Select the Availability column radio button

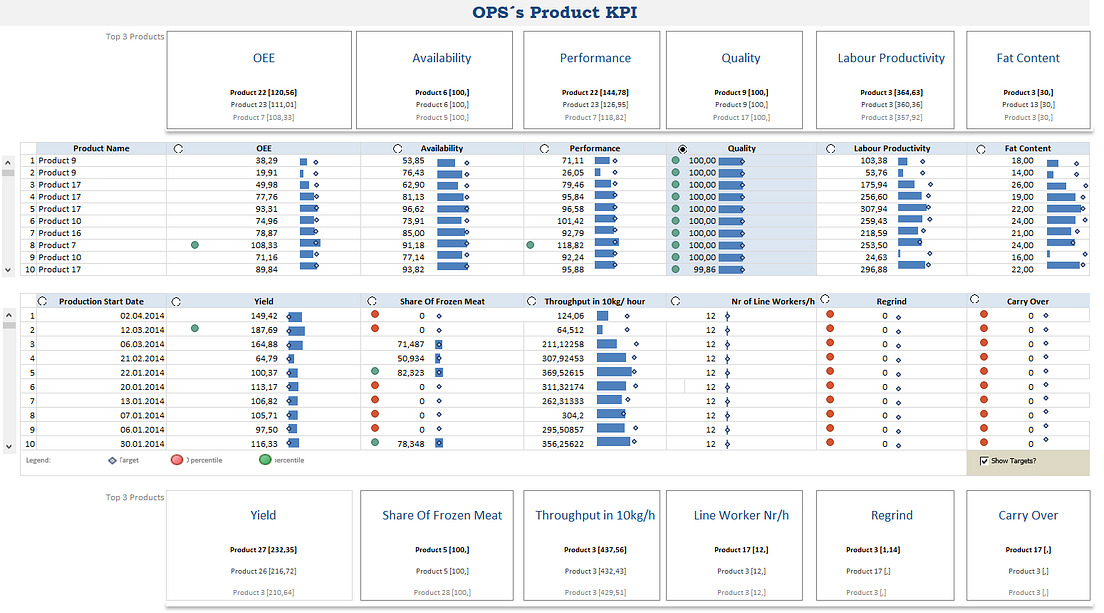(x=398, y=148)
